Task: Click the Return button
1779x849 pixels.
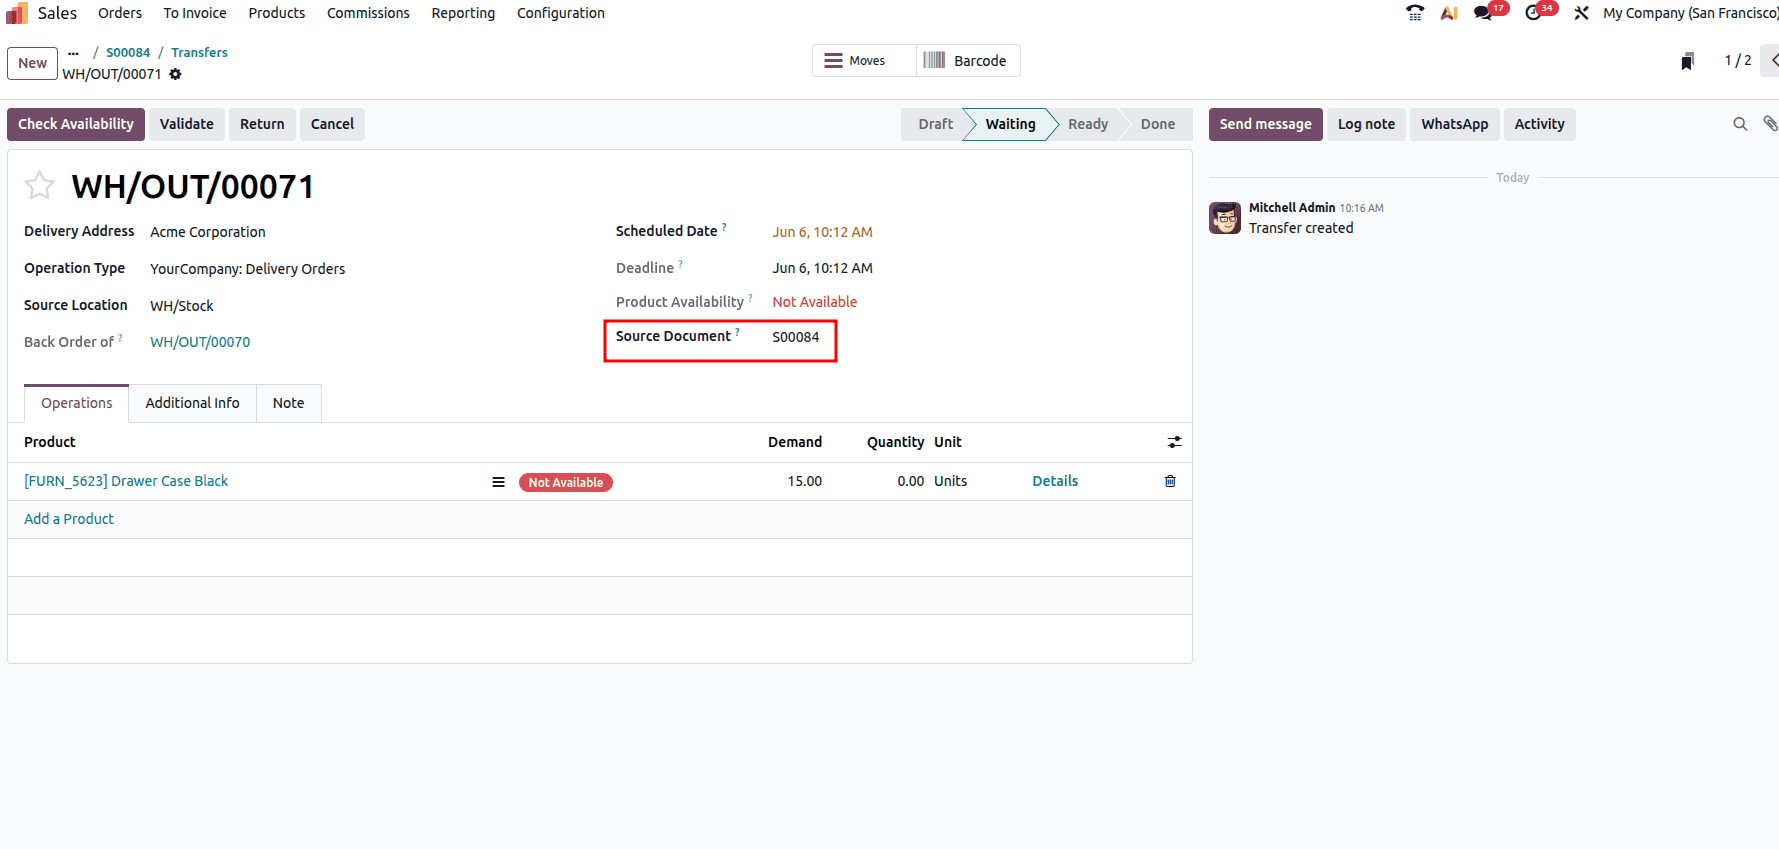Action: 262,124
